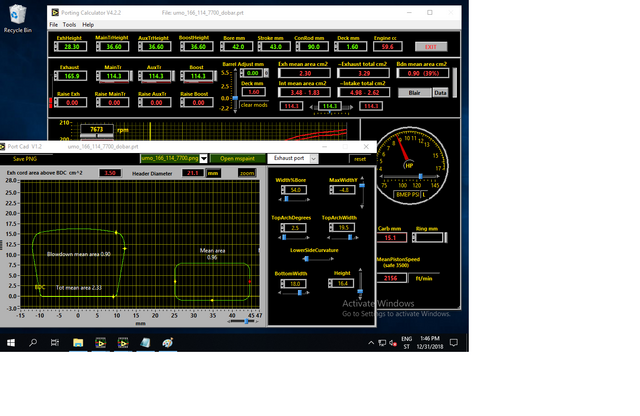The image size is (640, 416).
Task: Open the png file name dropdown arrow
Action: point(204,158)
